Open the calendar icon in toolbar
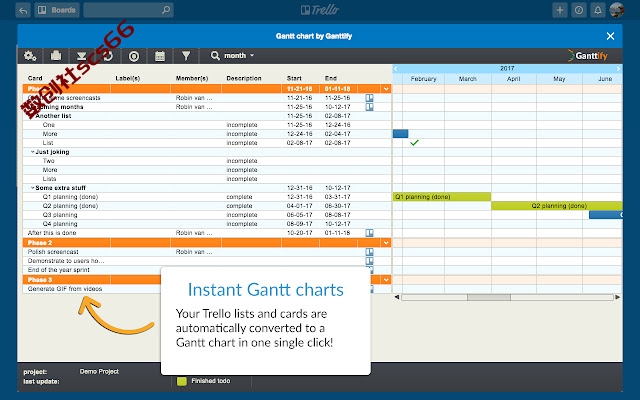Screen dimensions: 640x400 [160, 56]
